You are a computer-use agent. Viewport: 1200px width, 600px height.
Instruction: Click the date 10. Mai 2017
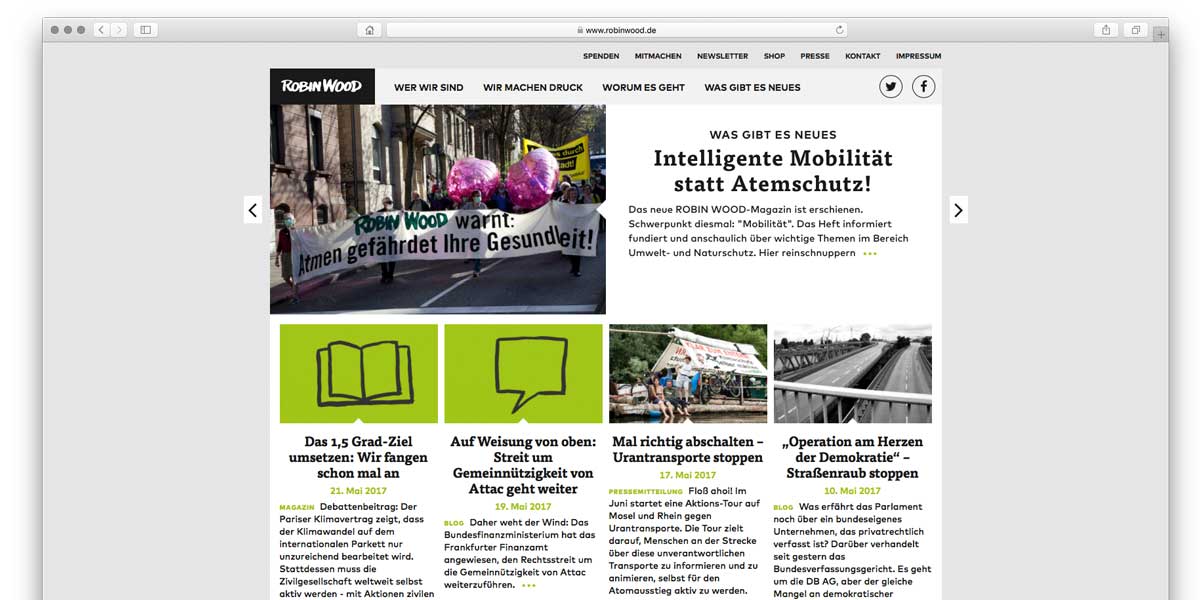pyautogui.click(x=853, y=491)
